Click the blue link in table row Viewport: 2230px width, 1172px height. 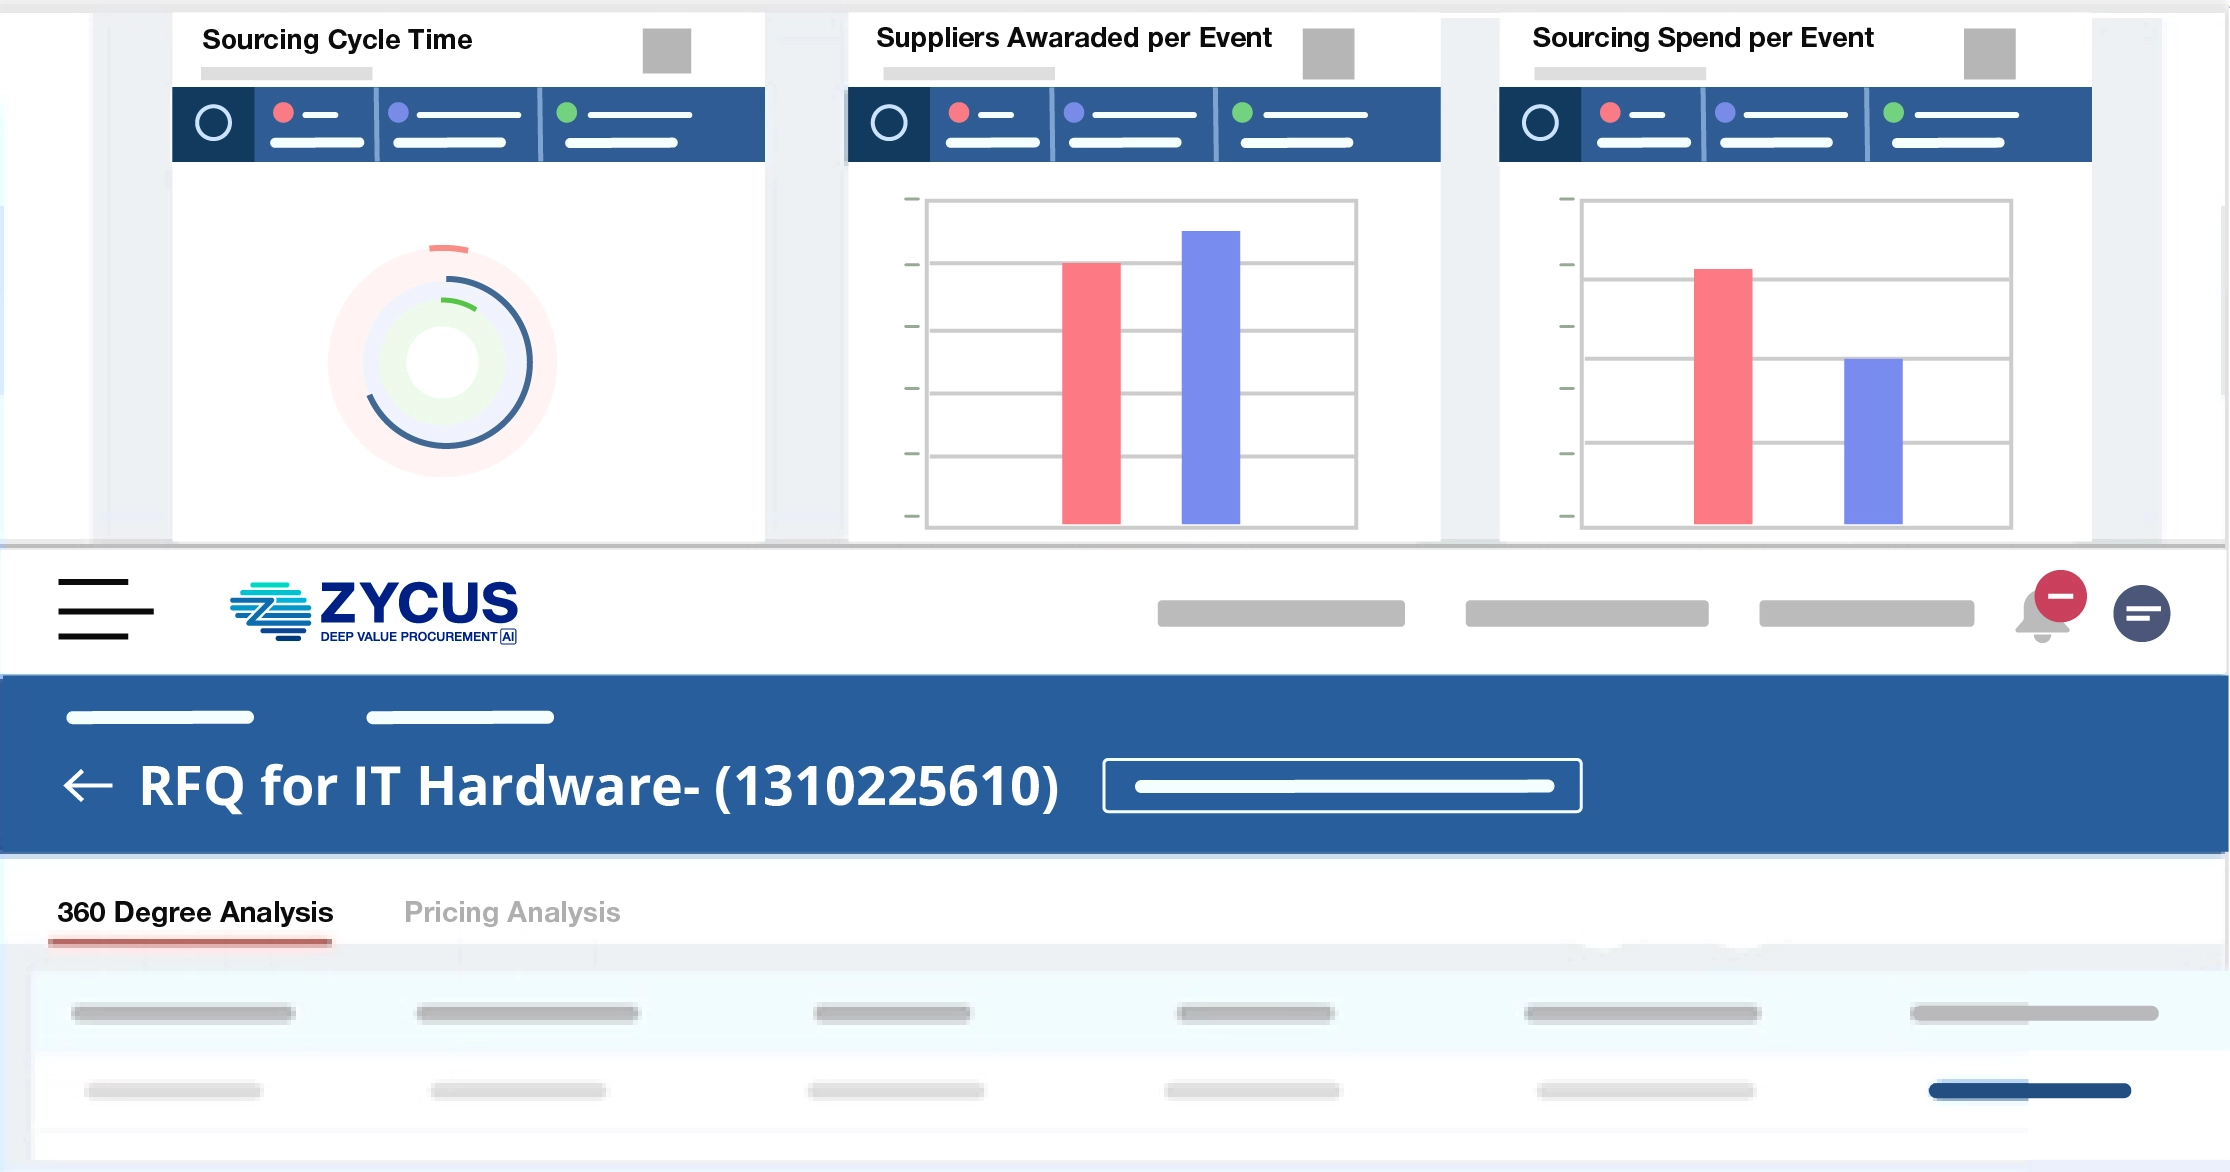pyautogui.click(x=2029, y=1091)
